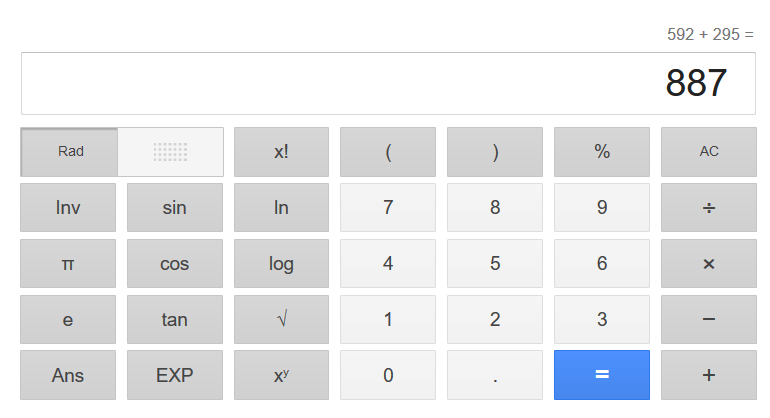The width and height of the screenshot is (770, 418).
Task: Toggle the Deg side of angle switch
Action: coord(170,152)
